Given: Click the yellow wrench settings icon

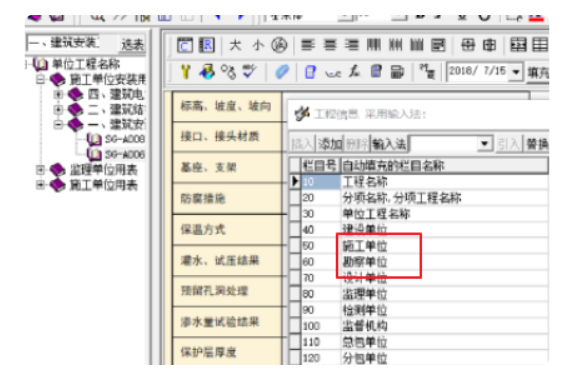Looking at the screenshot, I should [186, 72].
